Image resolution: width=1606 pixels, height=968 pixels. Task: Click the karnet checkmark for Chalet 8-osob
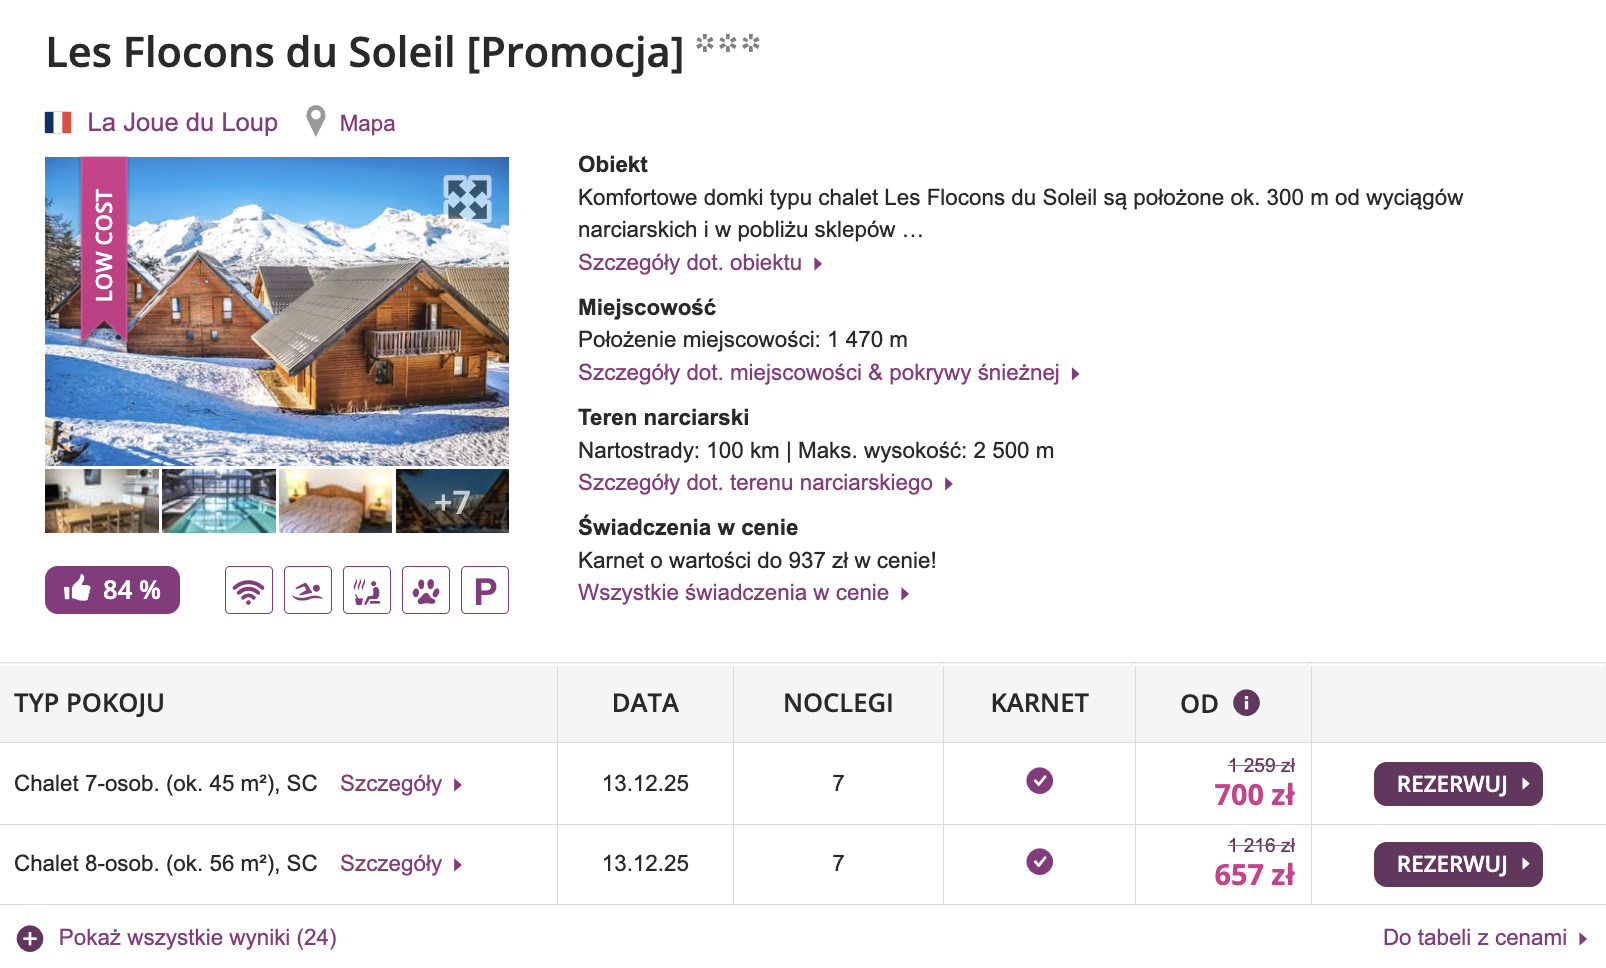(x=1040, y=863)
